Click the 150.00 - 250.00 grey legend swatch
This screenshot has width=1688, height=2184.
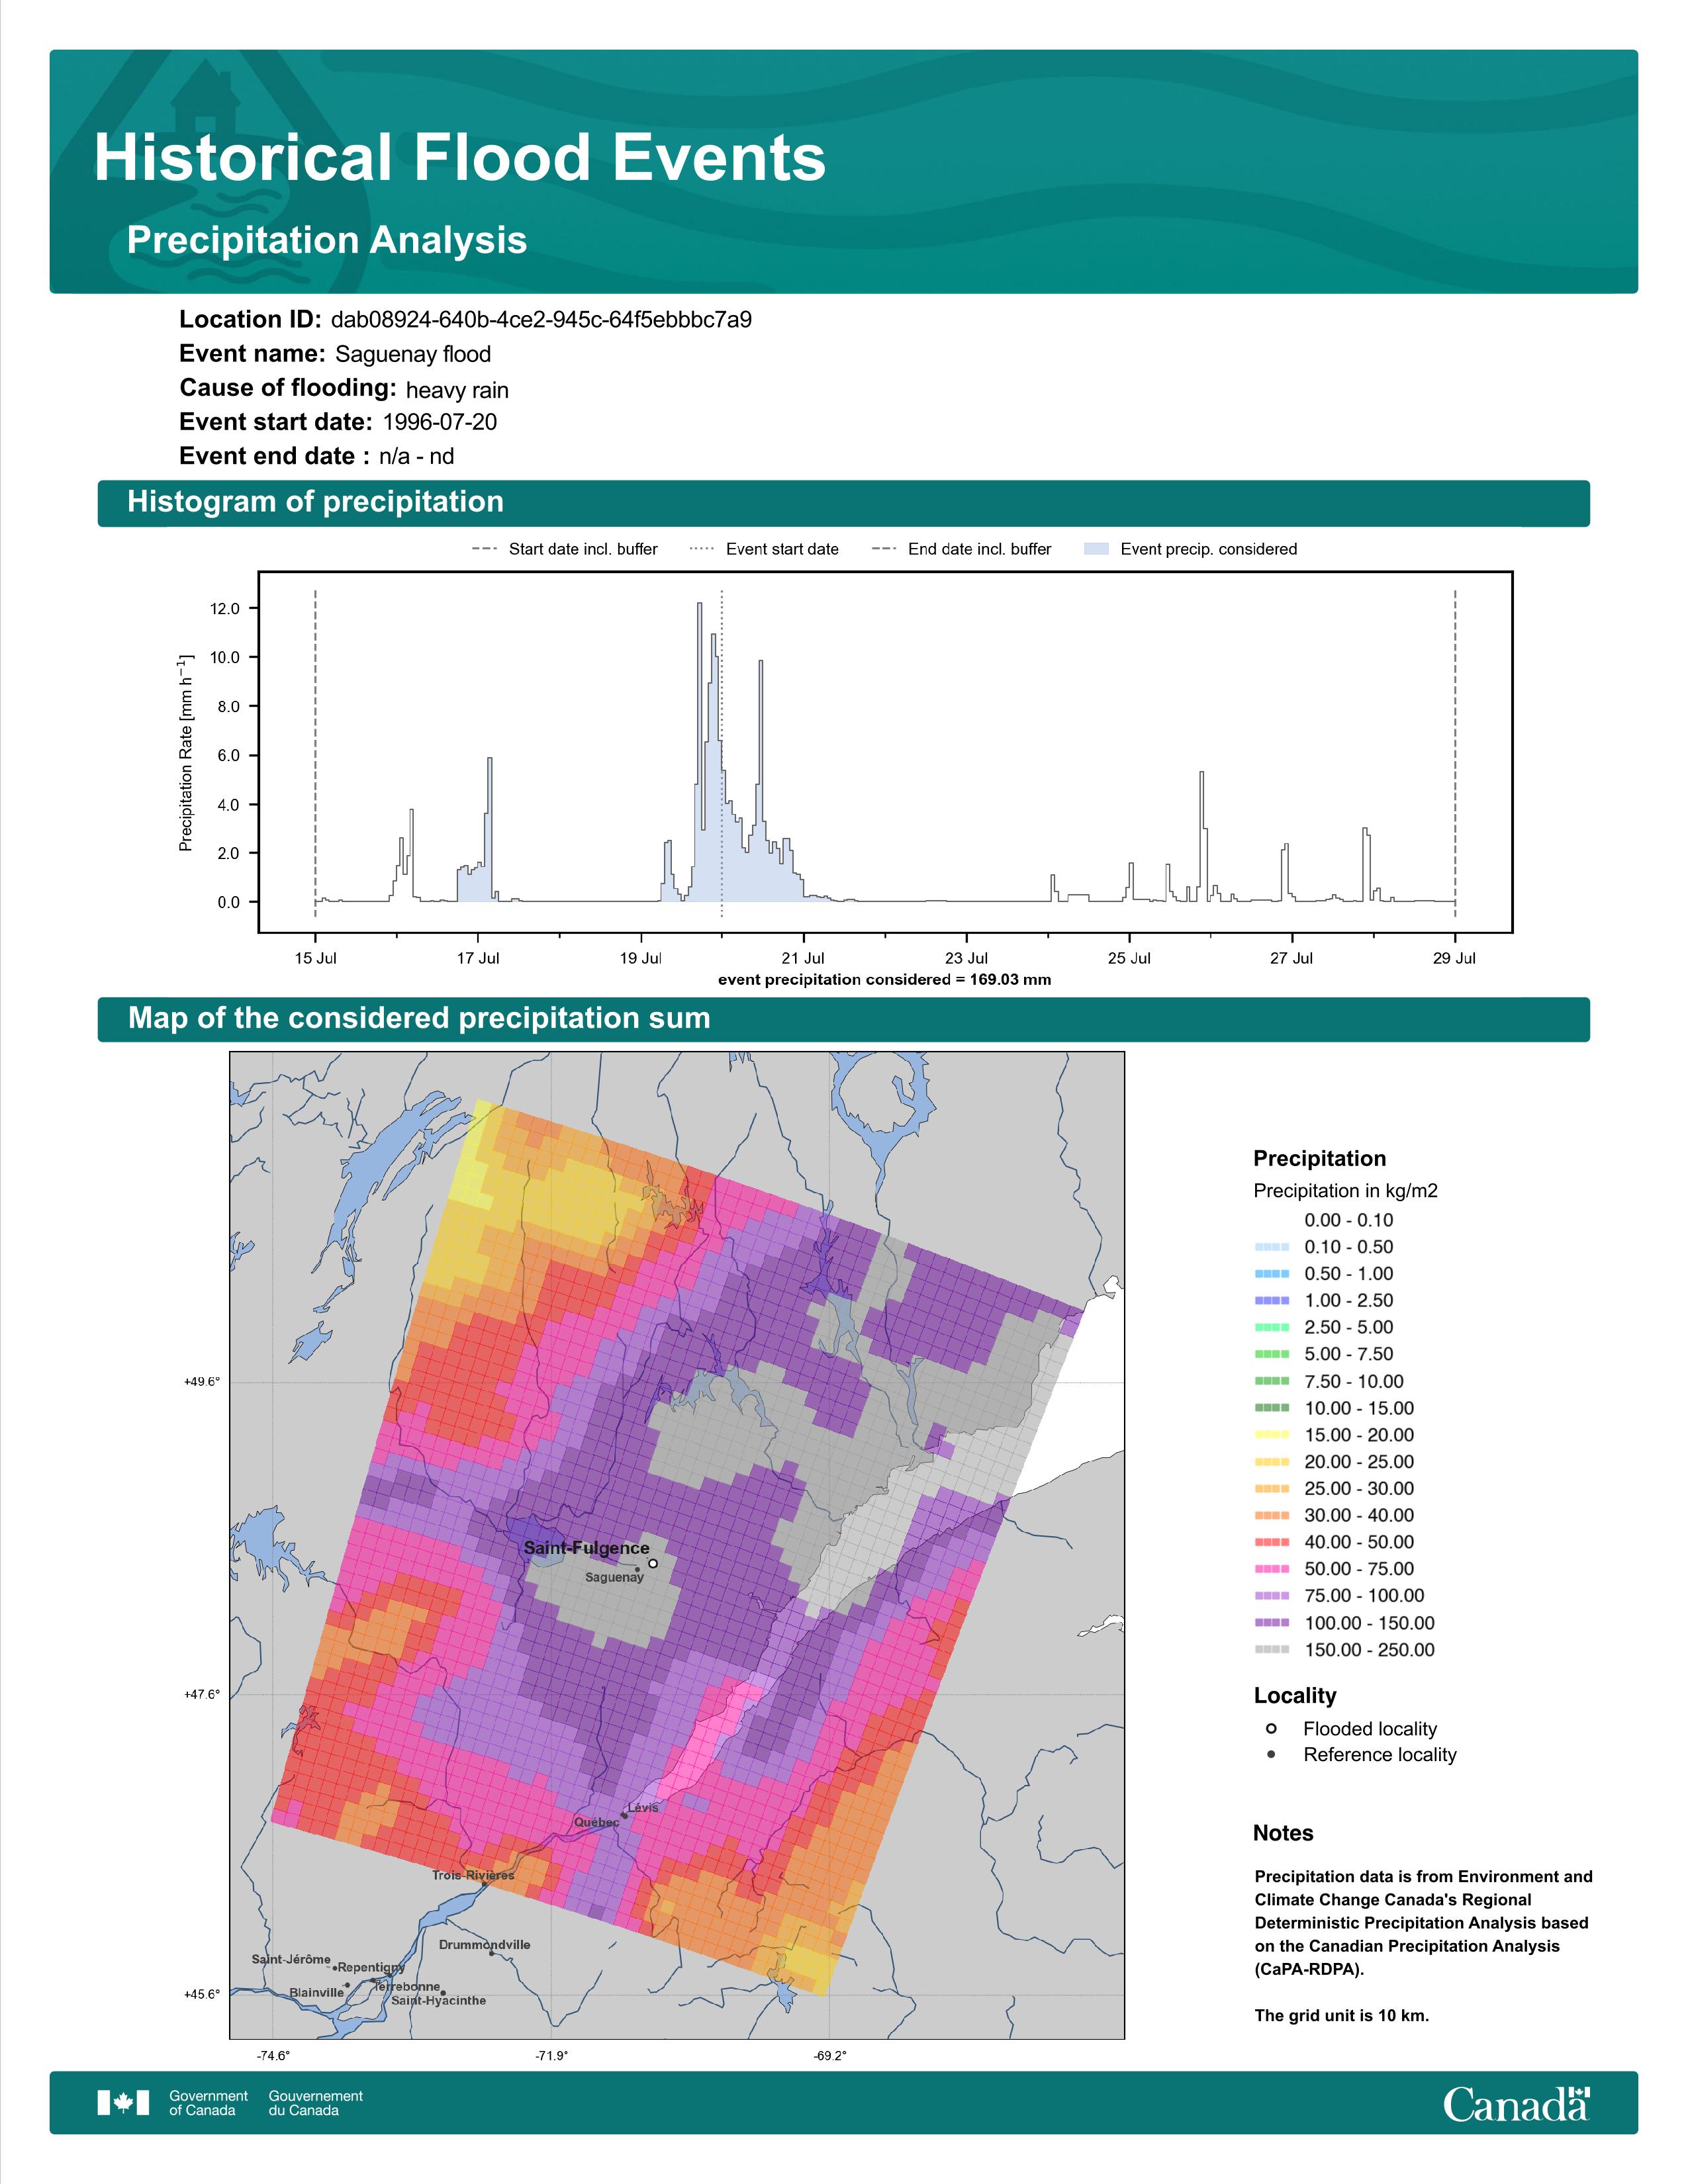[1272, 1649]
